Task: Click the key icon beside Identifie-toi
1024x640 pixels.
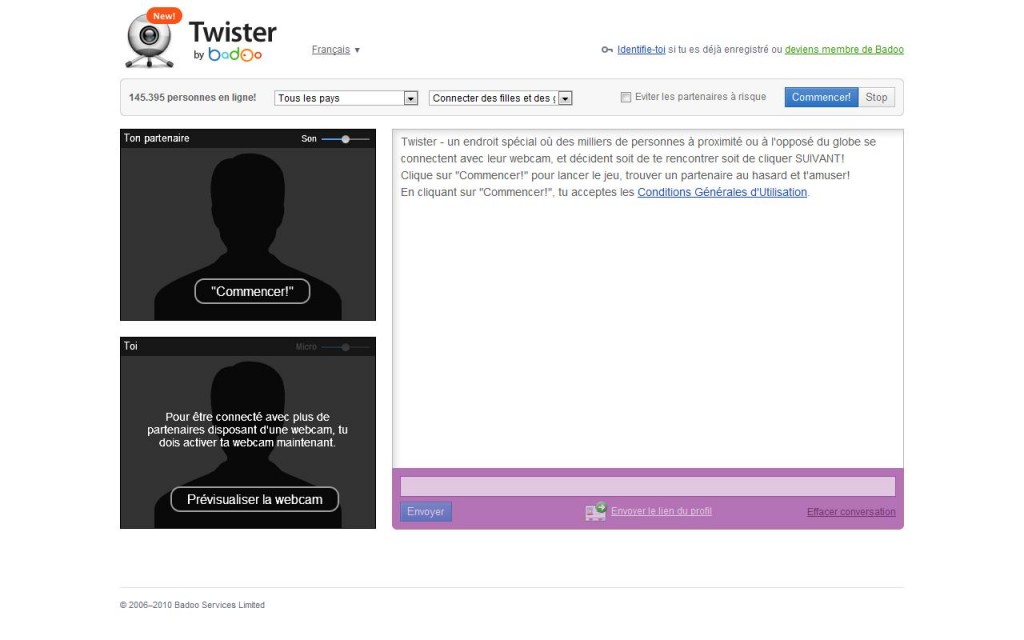Action: pyautogui.click(x=607, y=50)
